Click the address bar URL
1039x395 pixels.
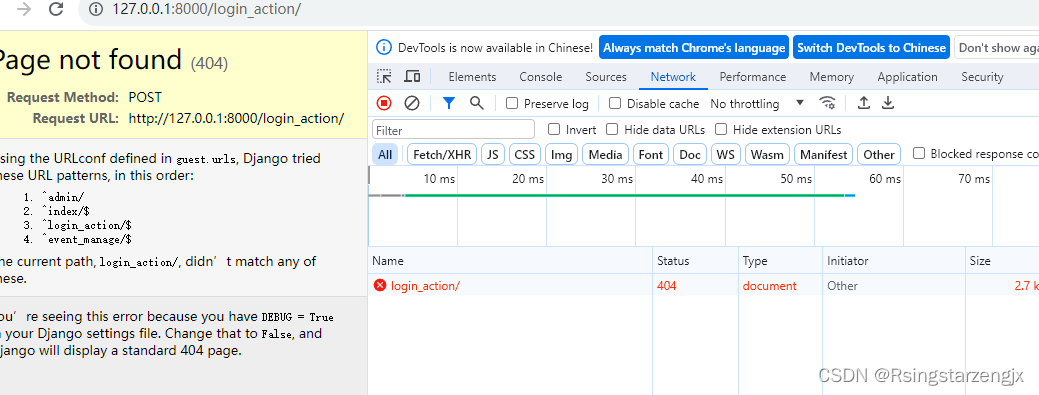point(207,9)
